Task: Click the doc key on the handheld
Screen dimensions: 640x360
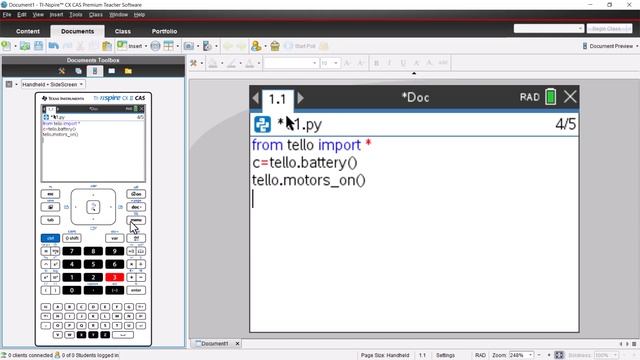Action: [x=136, y=207]
